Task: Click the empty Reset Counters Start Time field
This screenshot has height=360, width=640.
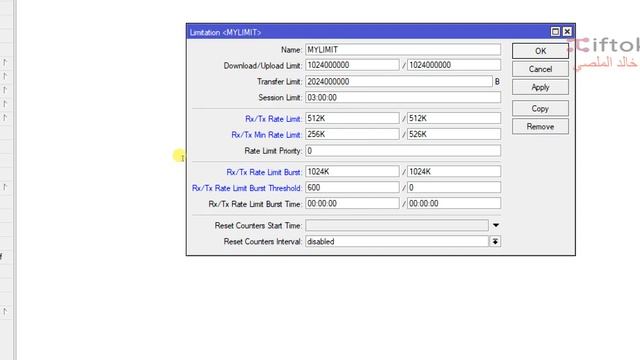Action: tap(397, 225)
